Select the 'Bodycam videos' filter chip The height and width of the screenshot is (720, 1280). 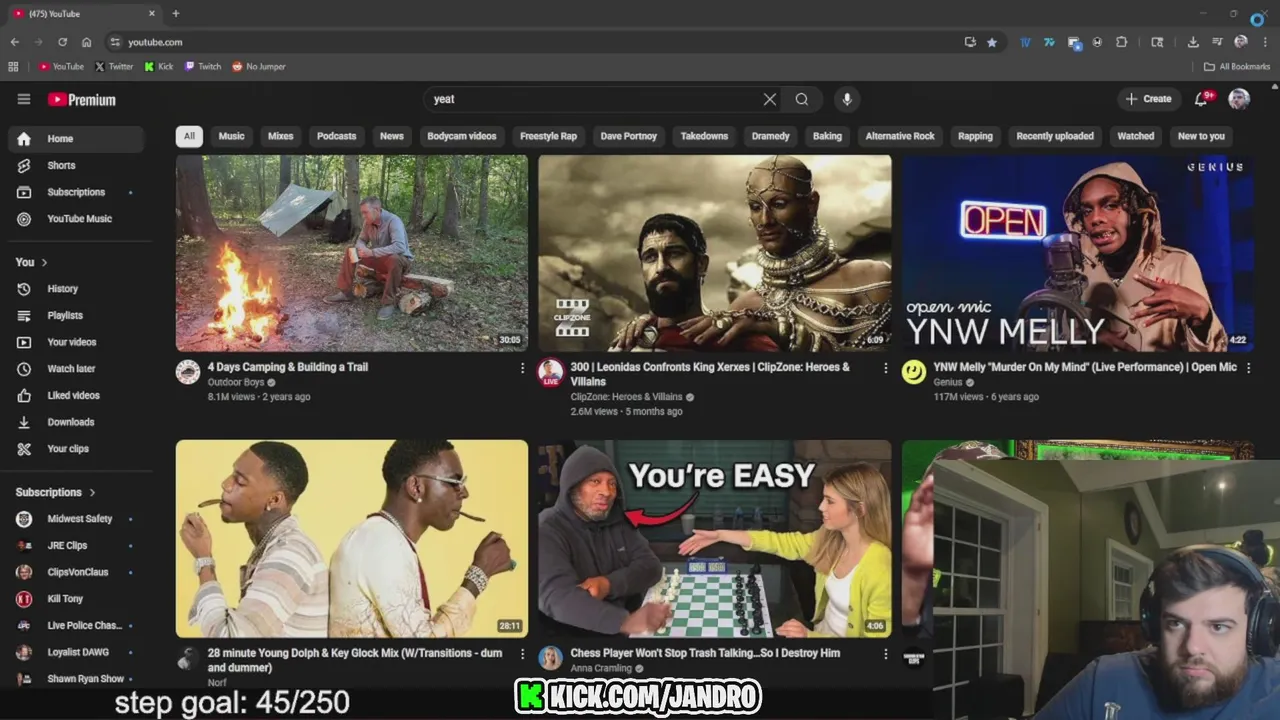point(462,136)
